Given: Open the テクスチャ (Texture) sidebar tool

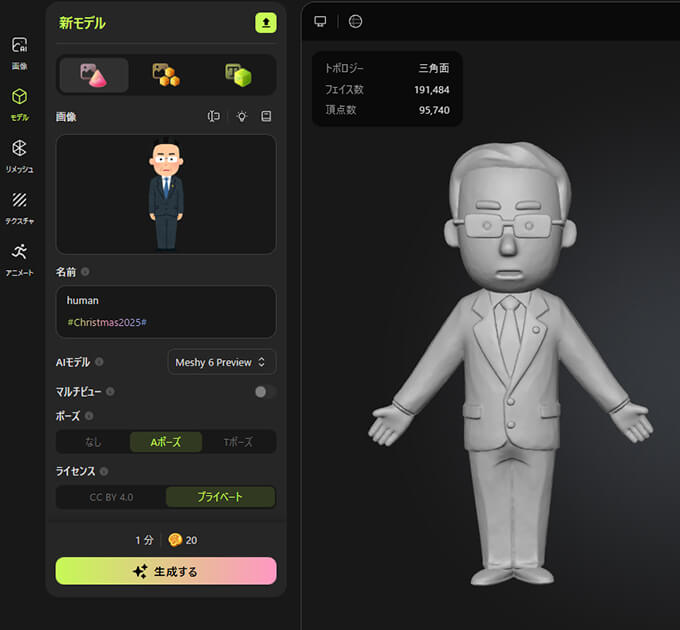Looking at the screenshot, I should click(x=19, y=207).
